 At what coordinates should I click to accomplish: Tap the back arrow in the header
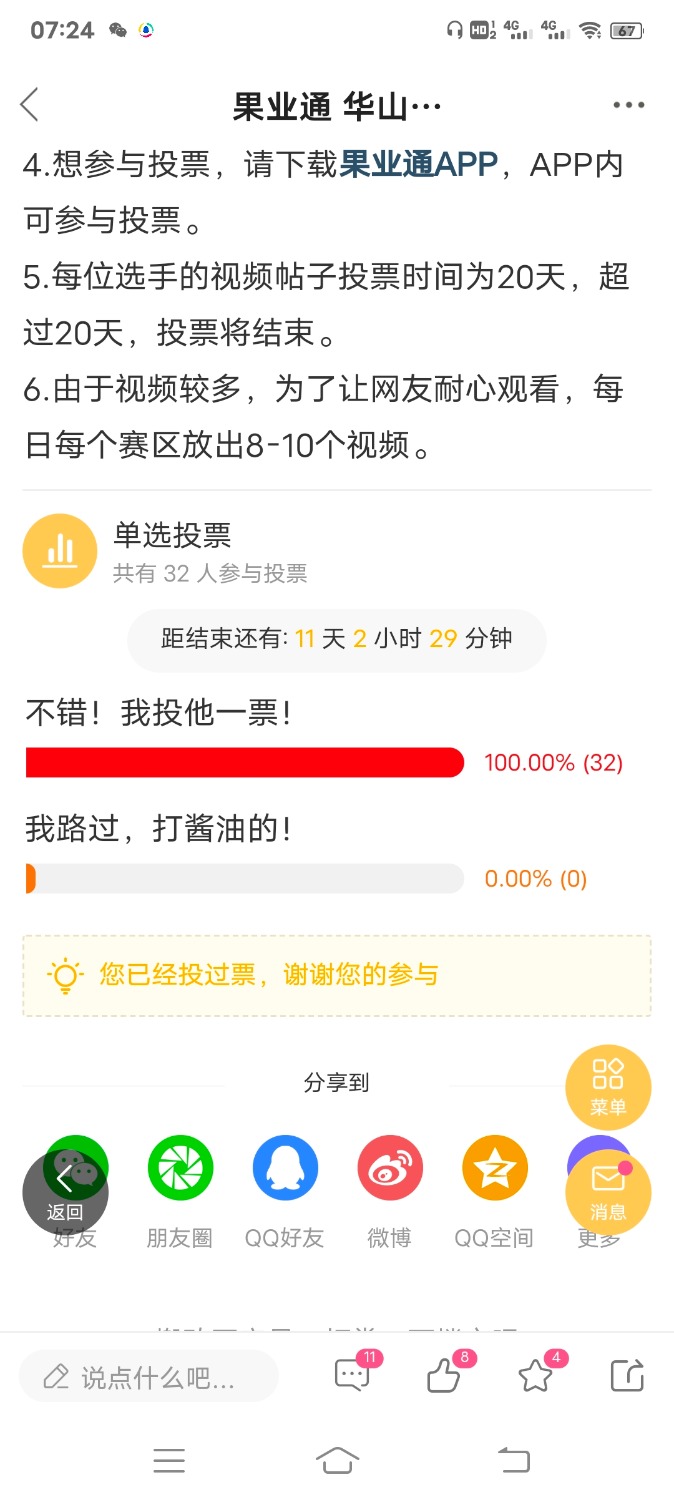click(30, 104)
